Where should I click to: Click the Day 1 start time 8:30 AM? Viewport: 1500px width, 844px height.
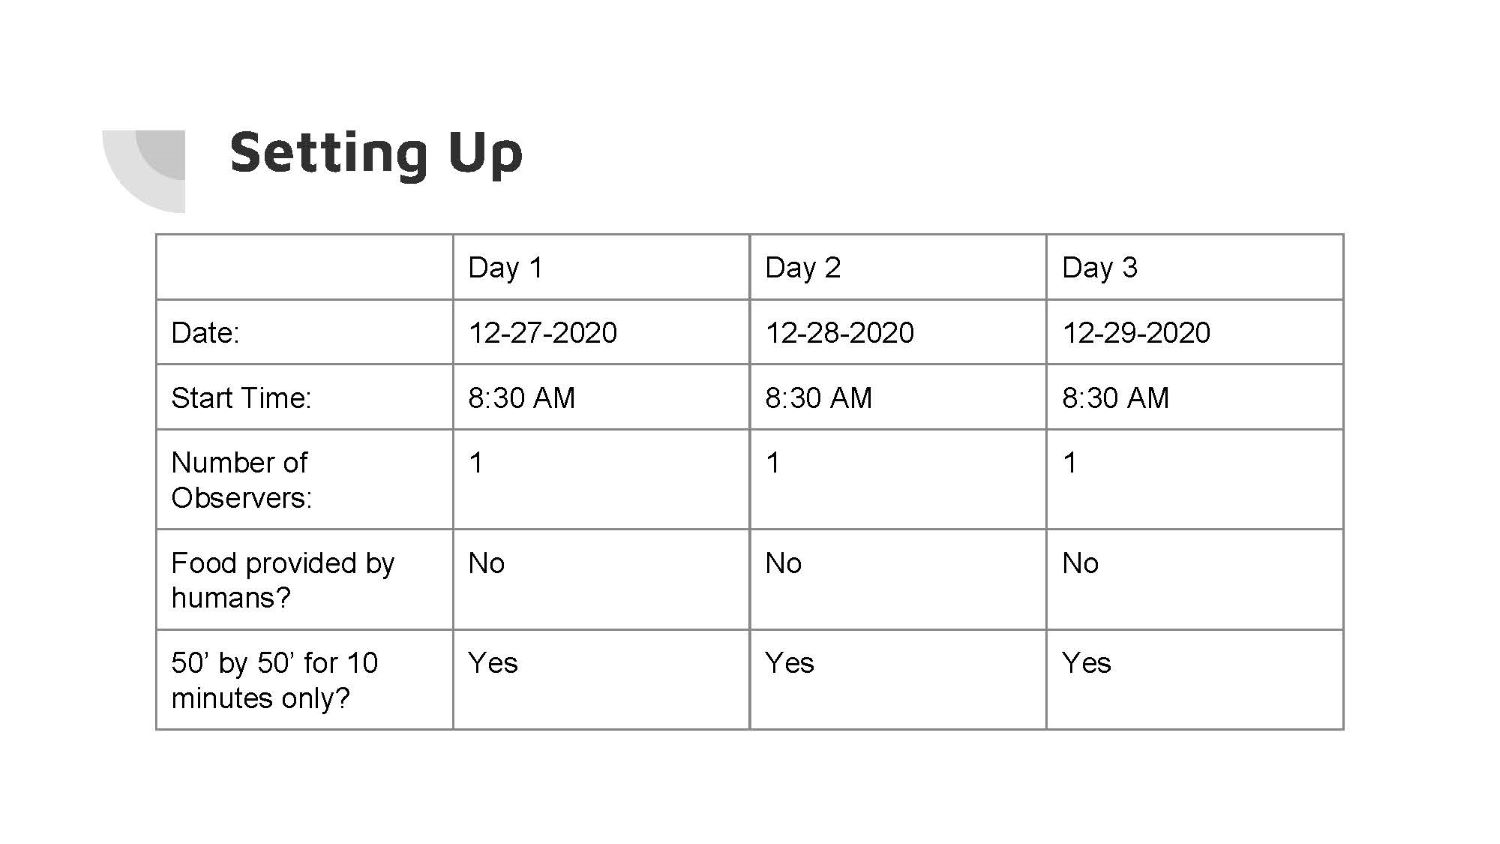point(600,397)
